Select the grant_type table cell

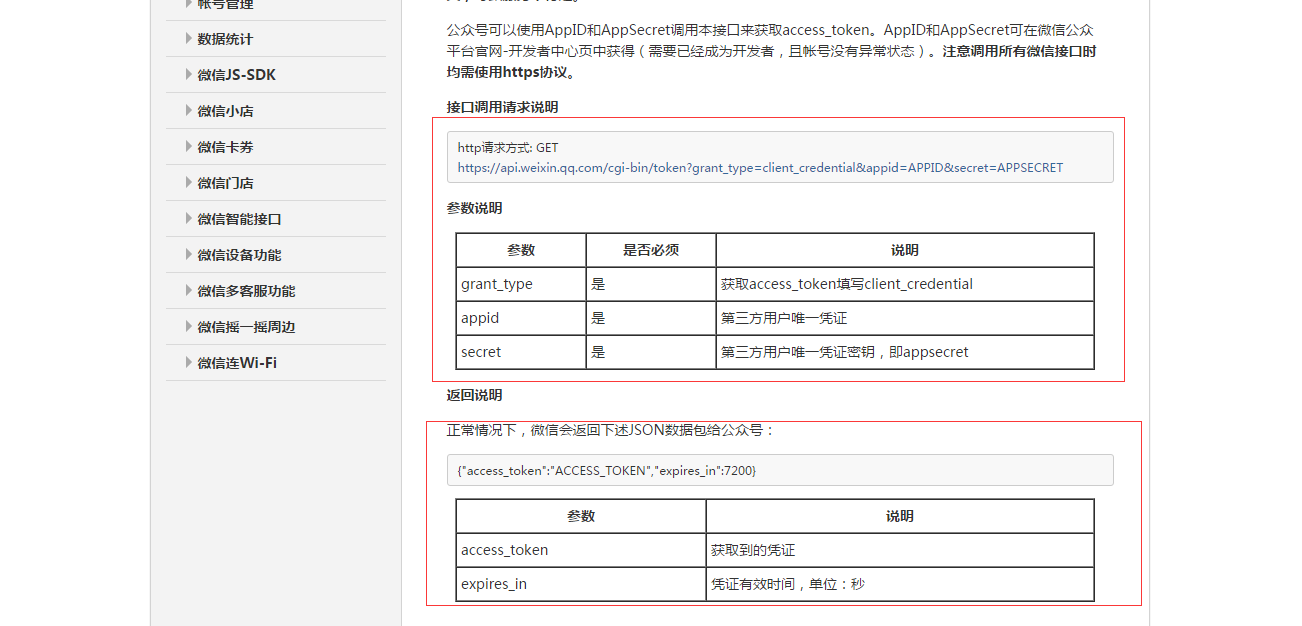521,284
